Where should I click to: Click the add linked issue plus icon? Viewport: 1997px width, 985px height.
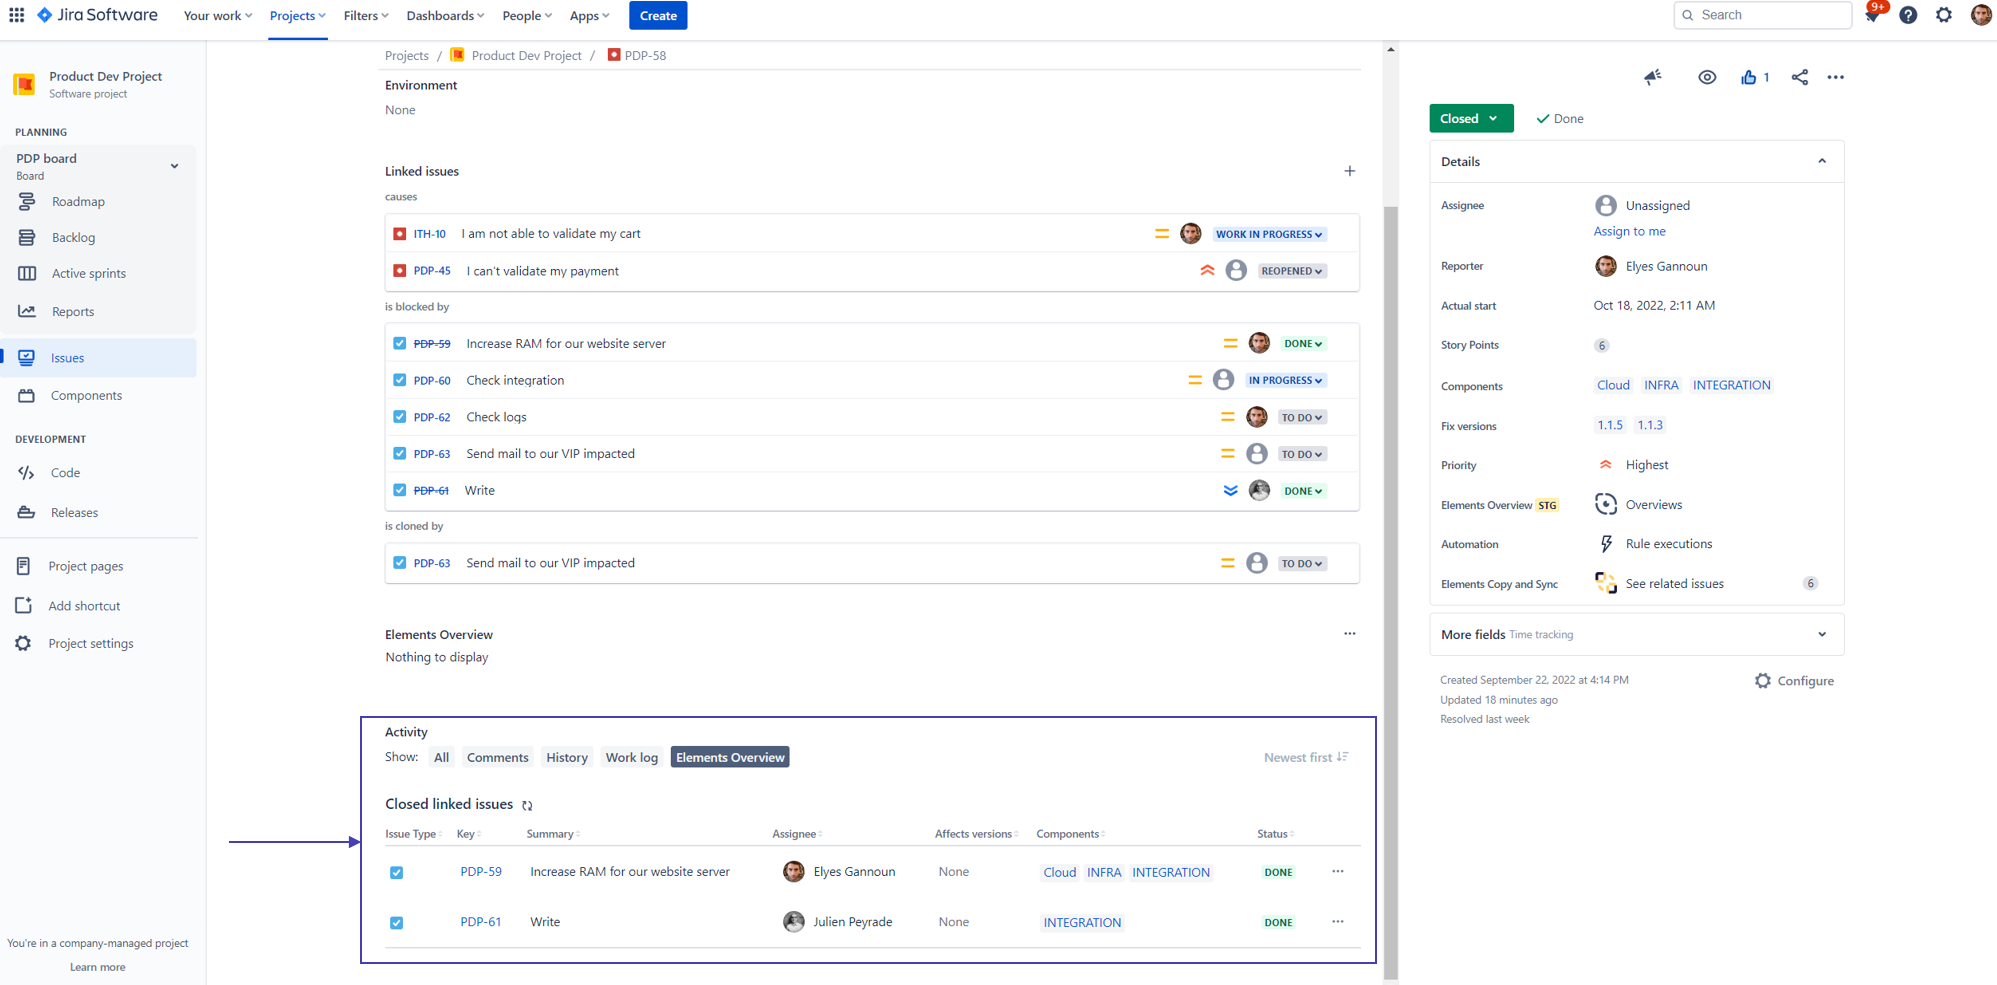click(x=1349, y=171)
